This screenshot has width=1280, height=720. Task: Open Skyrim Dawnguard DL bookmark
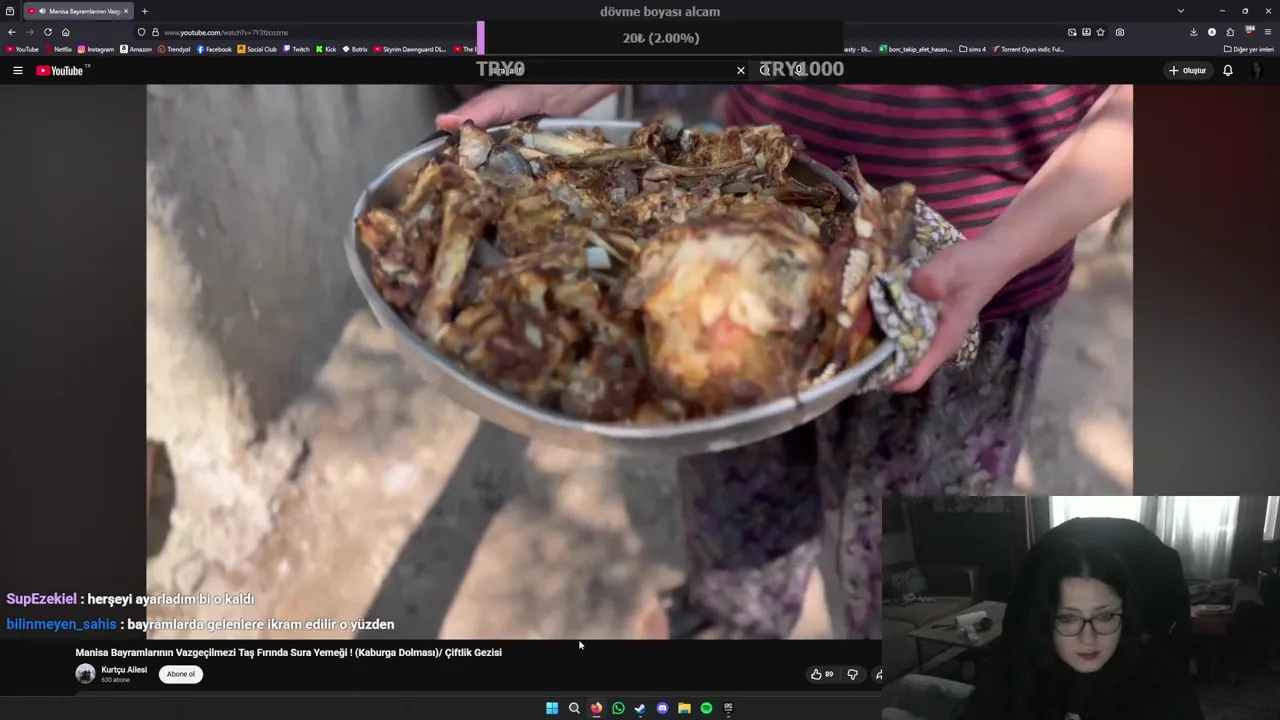(410, 49)
